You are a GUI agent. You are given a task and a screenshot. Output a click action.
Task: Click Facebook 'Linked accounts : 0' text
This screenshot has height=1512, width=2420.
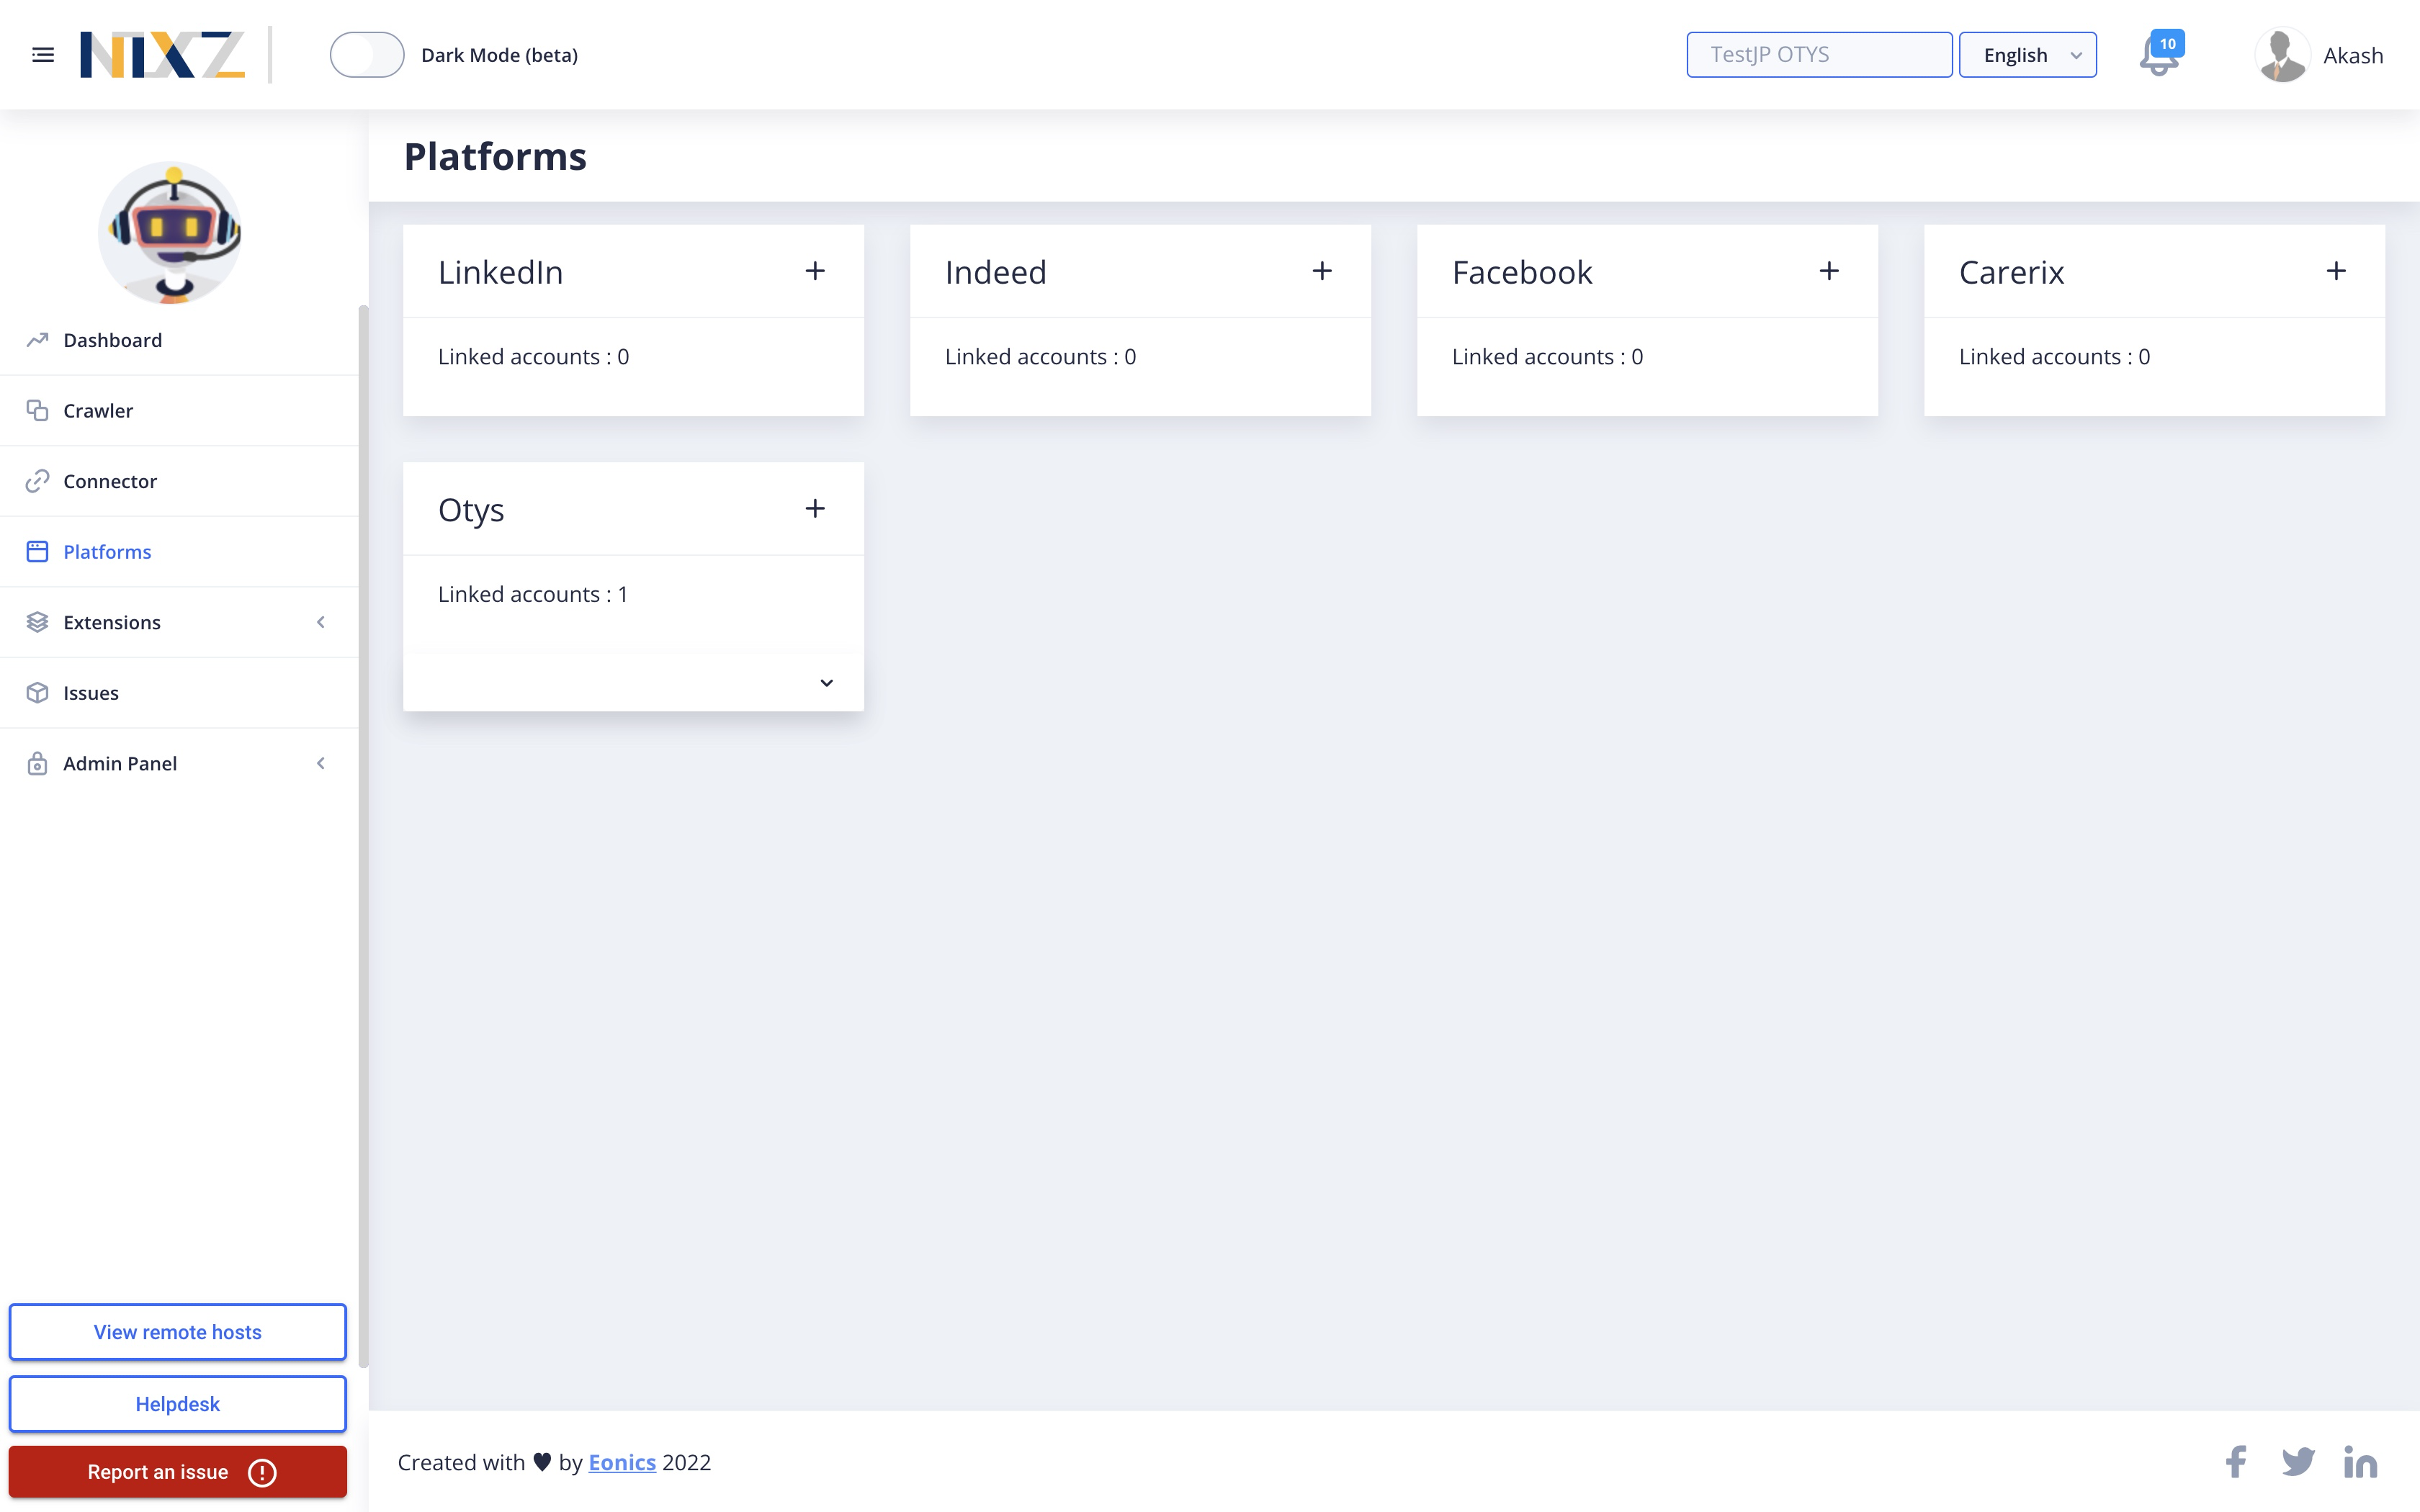(x=1548, y=357)
